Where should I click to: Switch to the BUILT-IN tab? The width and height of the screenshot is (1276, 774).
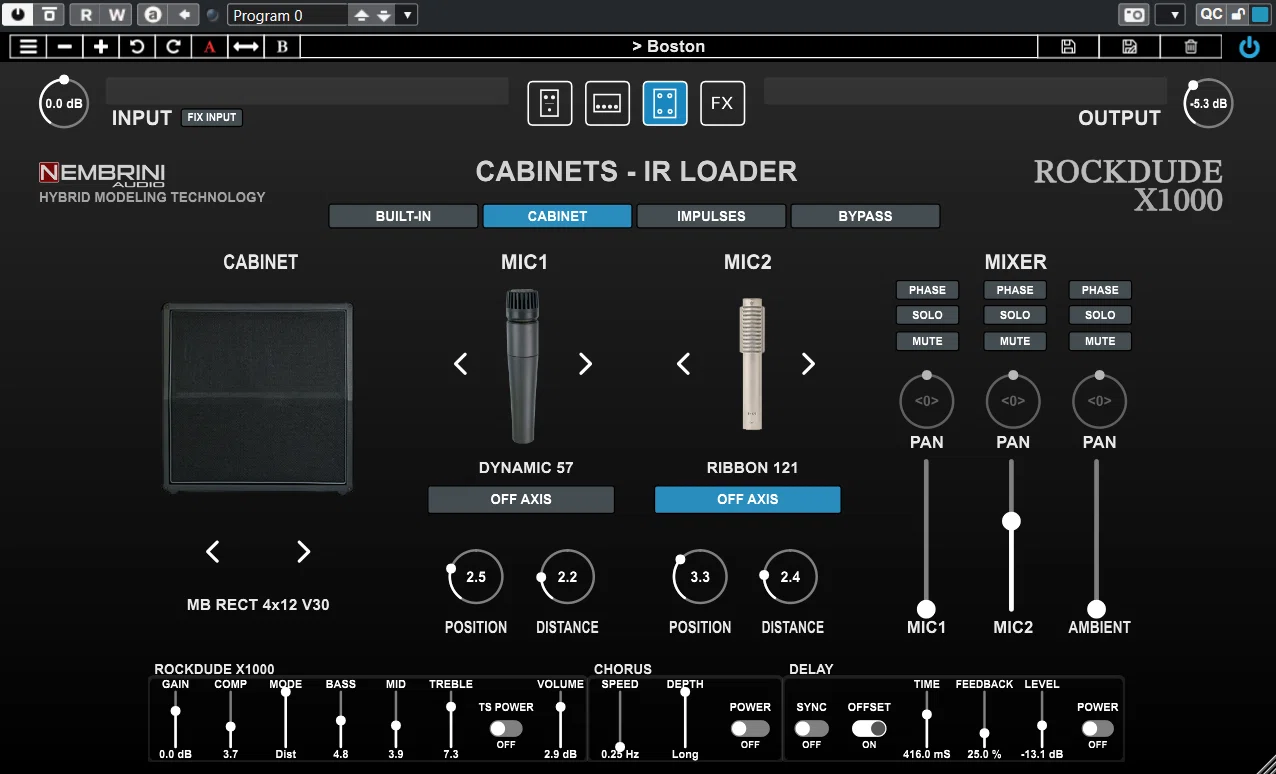[x=403, y=216]
